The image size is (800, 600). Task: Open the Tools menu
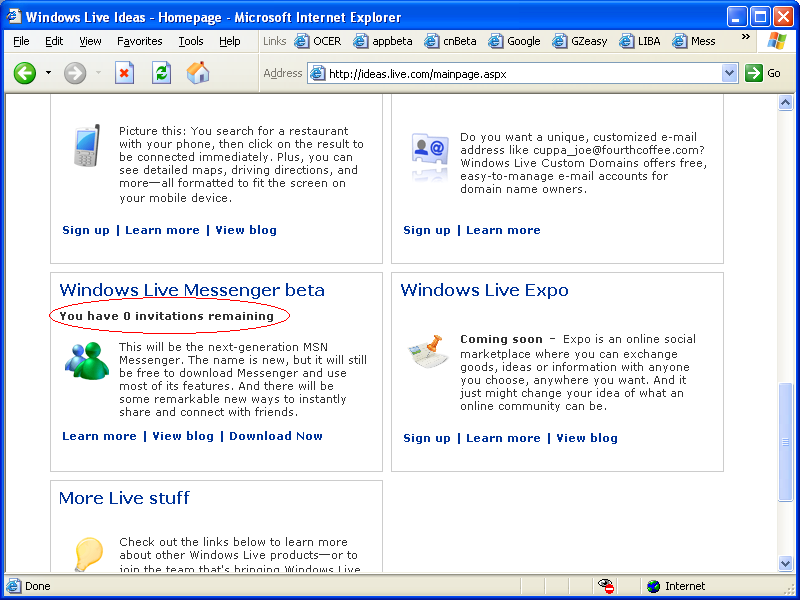[x=190, y=41]
